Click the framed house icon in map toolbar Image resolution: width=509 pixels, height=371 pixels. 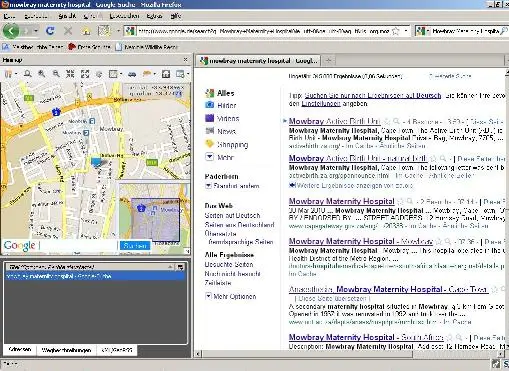[x=166, y=74]
